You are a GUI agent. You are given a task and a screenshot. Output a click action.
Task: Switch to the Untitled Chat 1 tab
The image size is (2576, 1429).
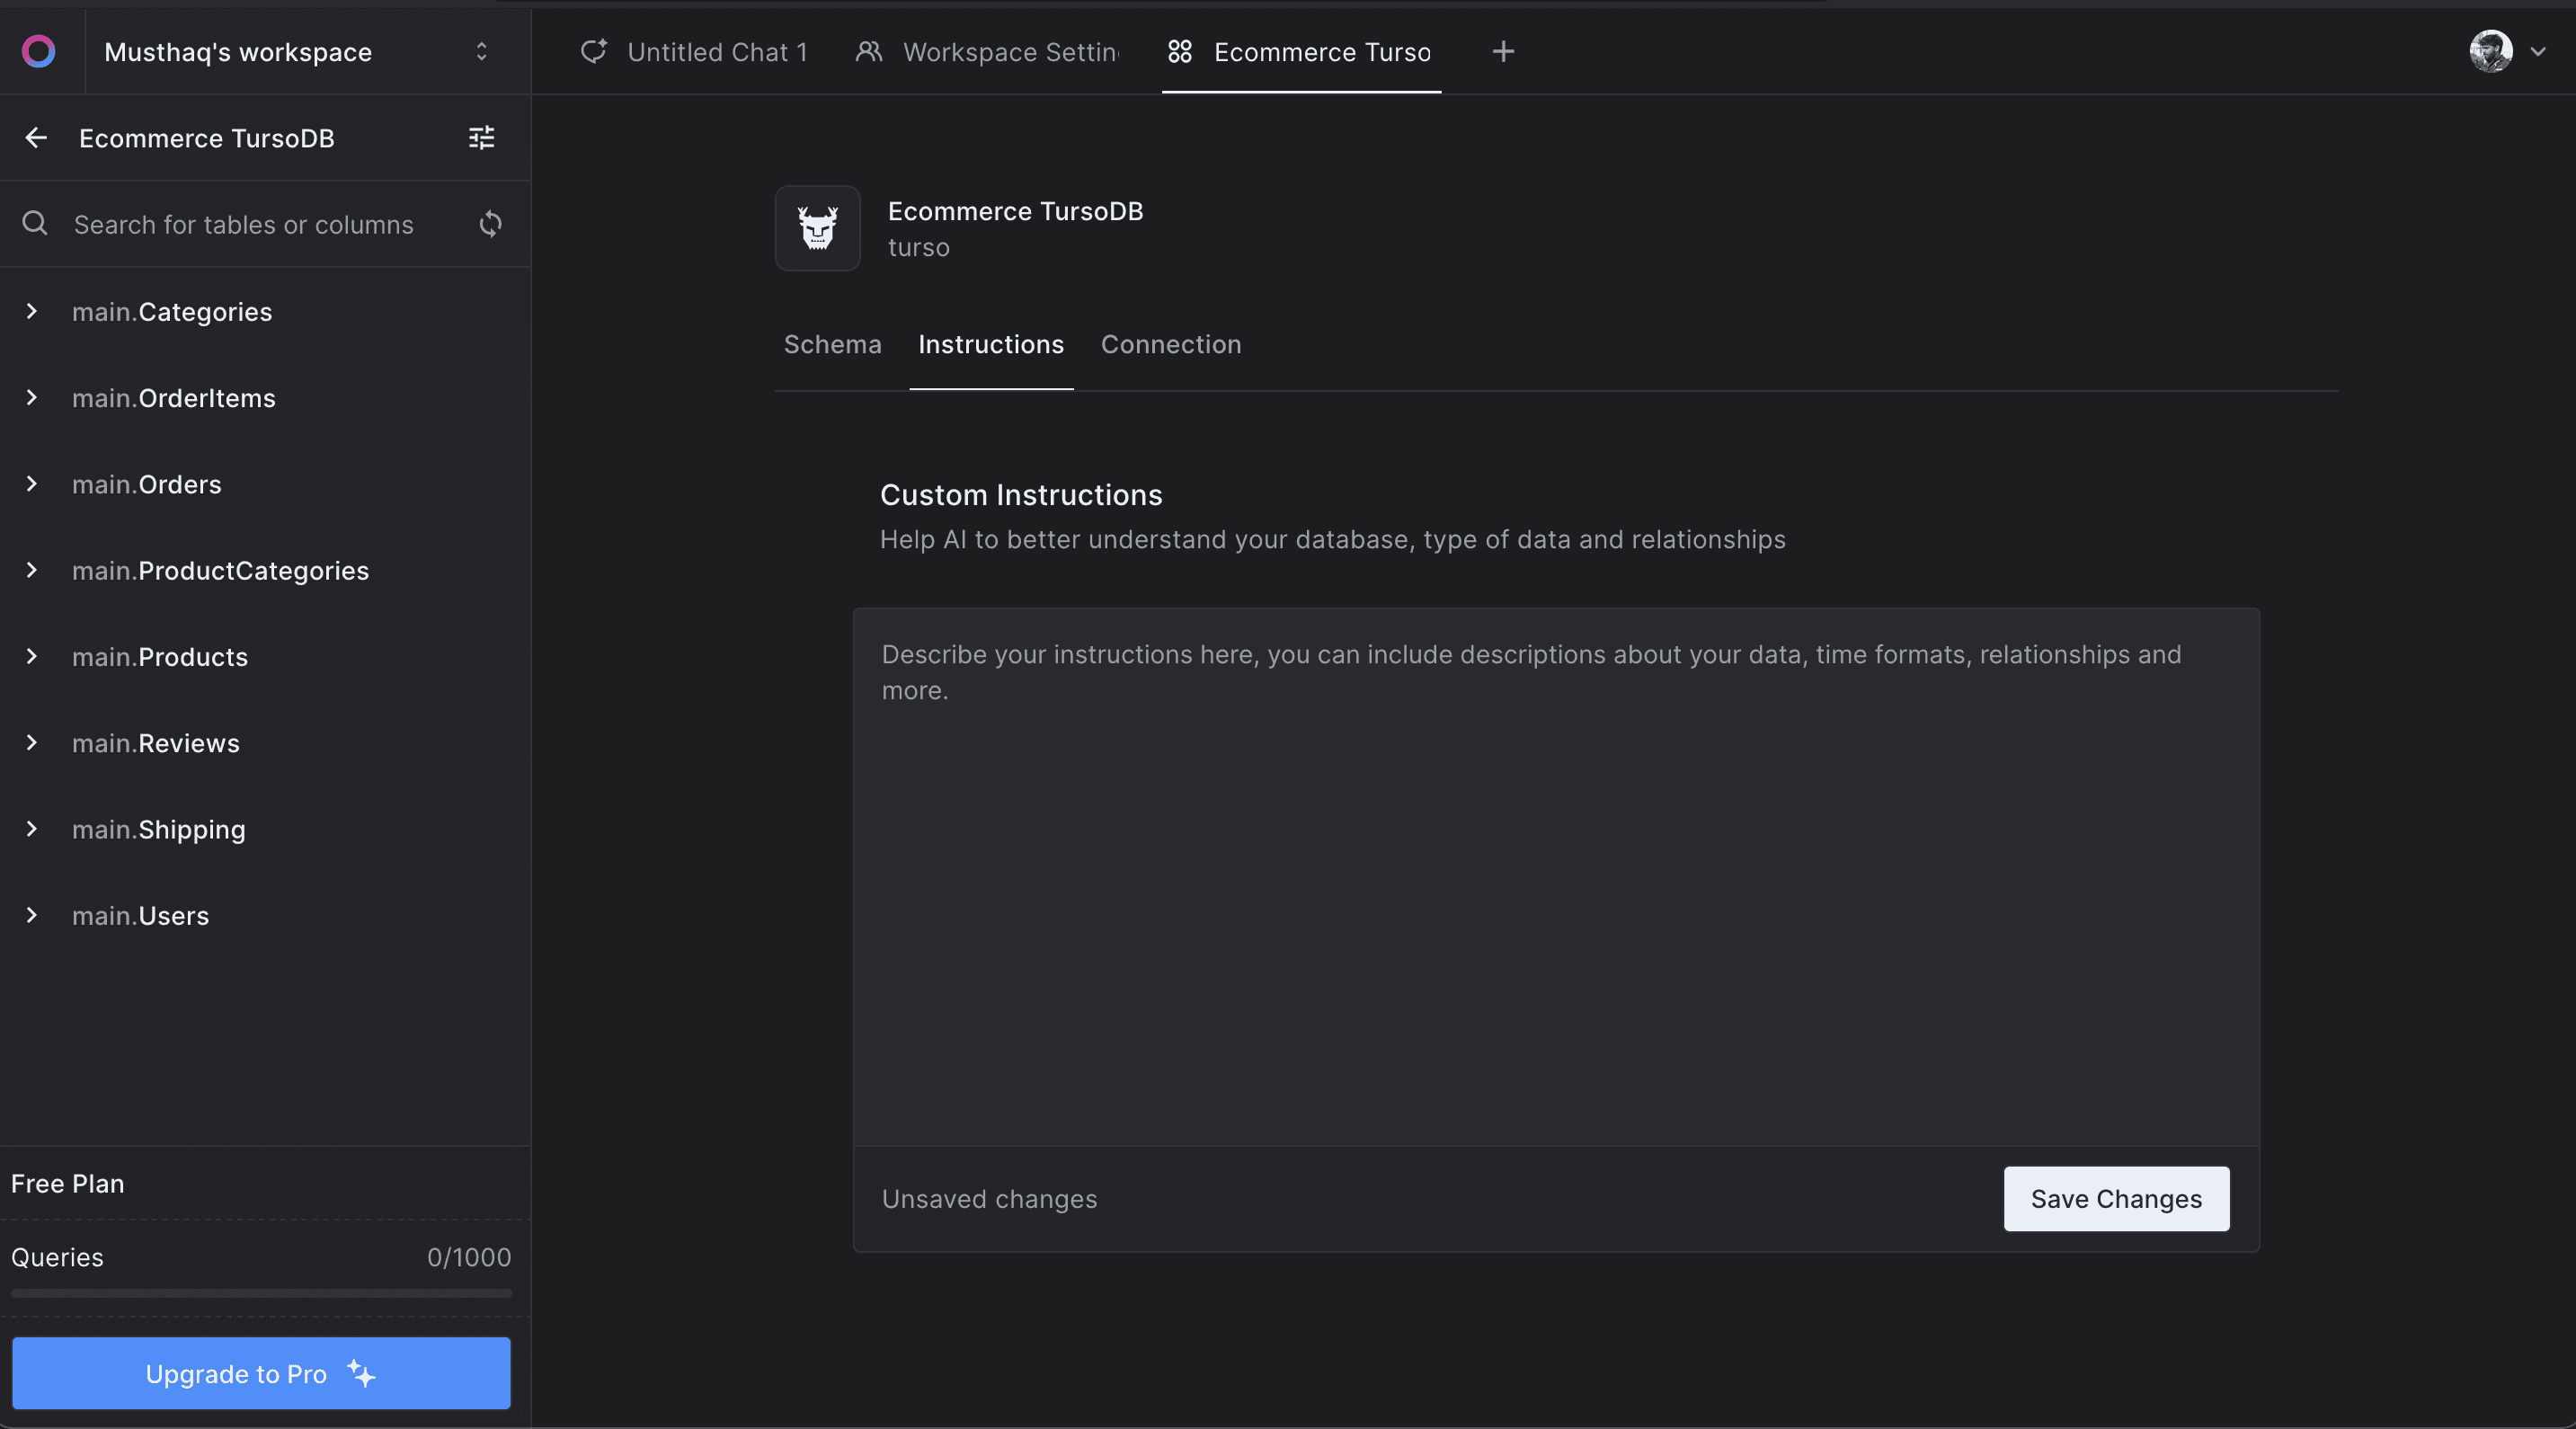point(694,52)
